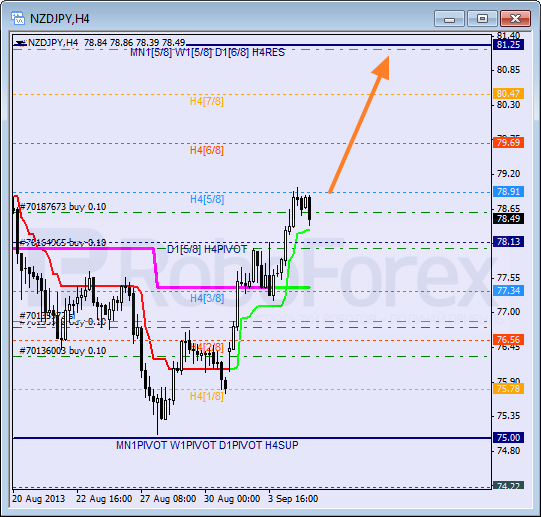Image resolution: width=541 pixels, height=517 pixels.
Task: Click the 27 Aug 08:00 time label
Action: (x=168, y=499)
